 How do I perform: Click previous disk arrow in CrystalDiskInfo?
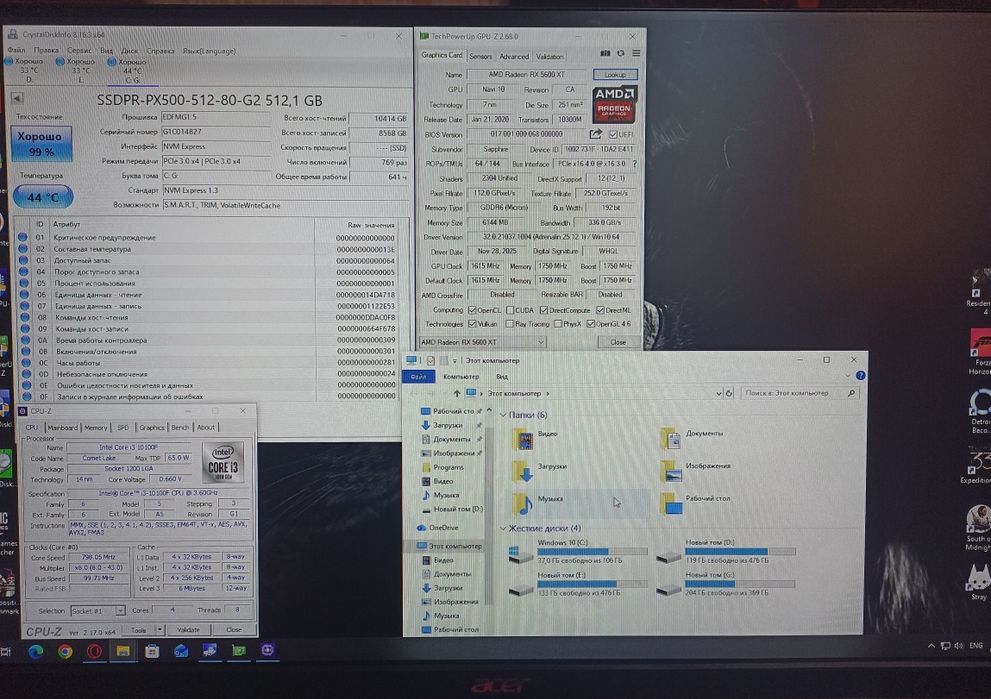(16, 98)
